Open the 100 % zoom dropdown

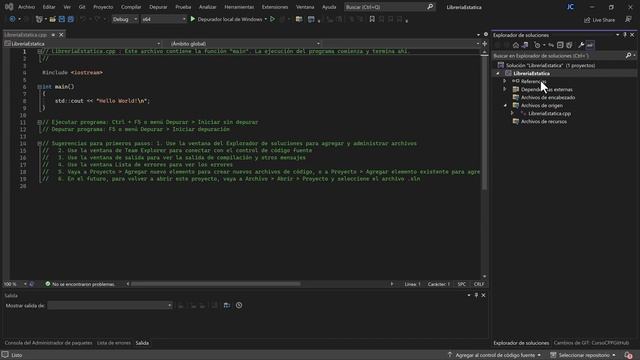point(15,284)
